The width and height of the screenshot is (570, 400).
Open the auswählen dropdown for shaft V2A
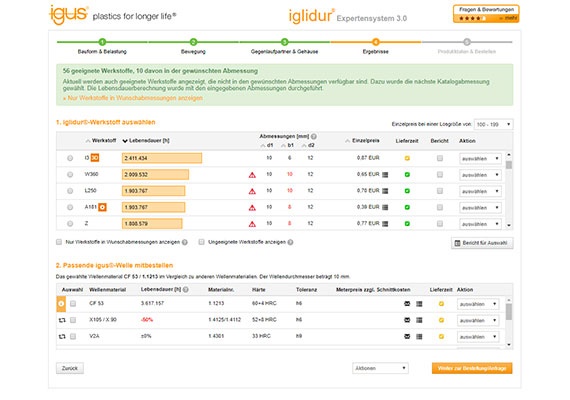click(x=478, y=337)
